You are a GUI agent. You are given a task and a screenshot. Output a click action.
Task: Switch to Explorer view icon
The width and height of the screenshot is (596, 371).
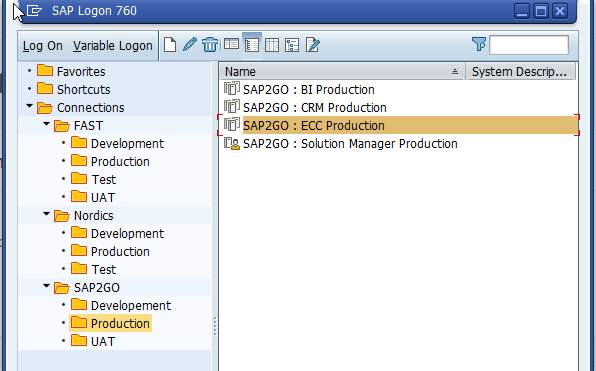tap(231, 45)
